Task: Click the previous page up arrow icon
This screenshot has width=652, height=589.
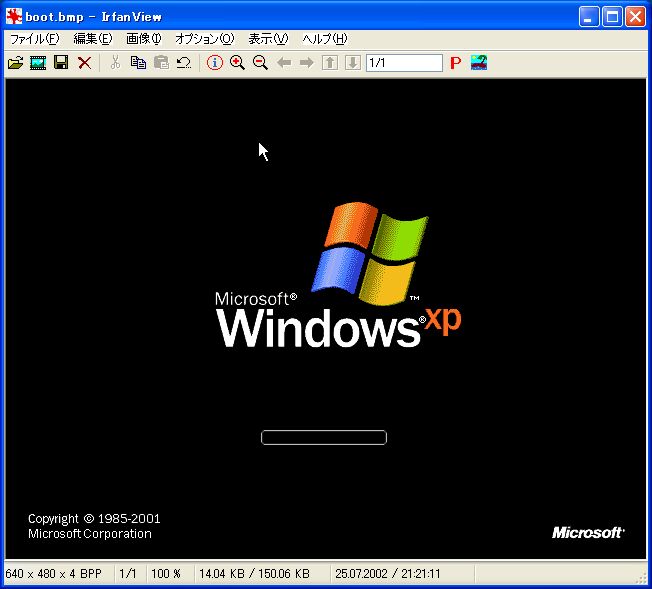Action: (330, 63)
